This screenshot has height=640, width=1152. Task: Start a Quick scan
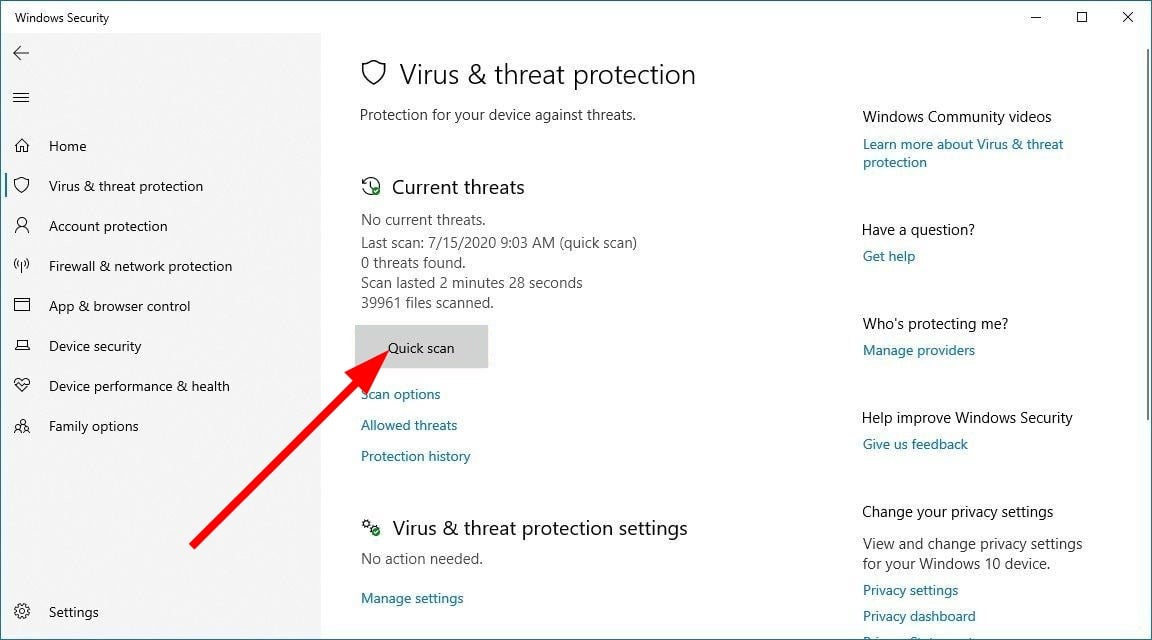(421, 347)
